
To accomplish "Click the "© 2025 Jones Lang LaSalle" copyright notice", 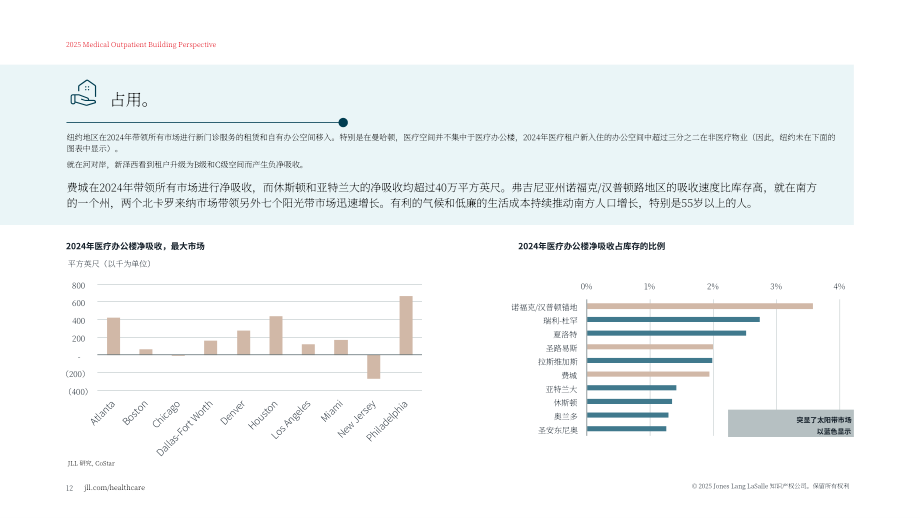I will pos(770,486).
